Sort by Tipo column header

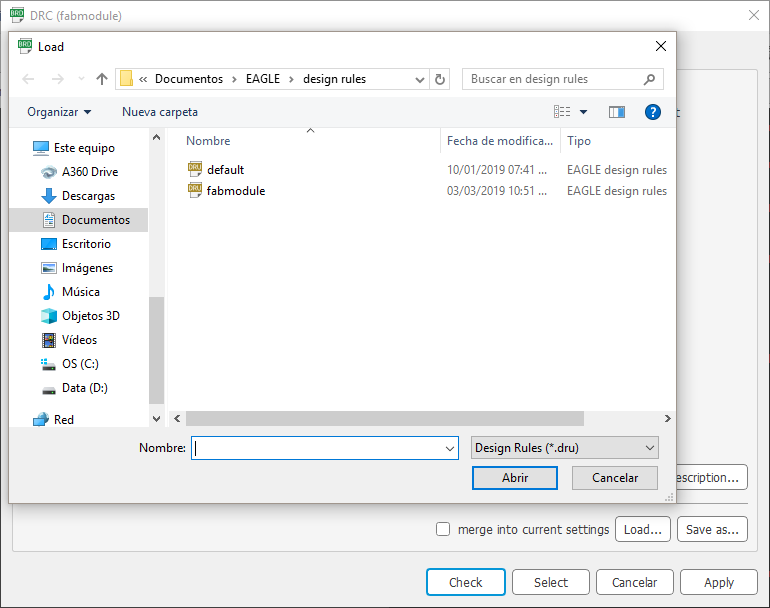click(x=579, y=141)
